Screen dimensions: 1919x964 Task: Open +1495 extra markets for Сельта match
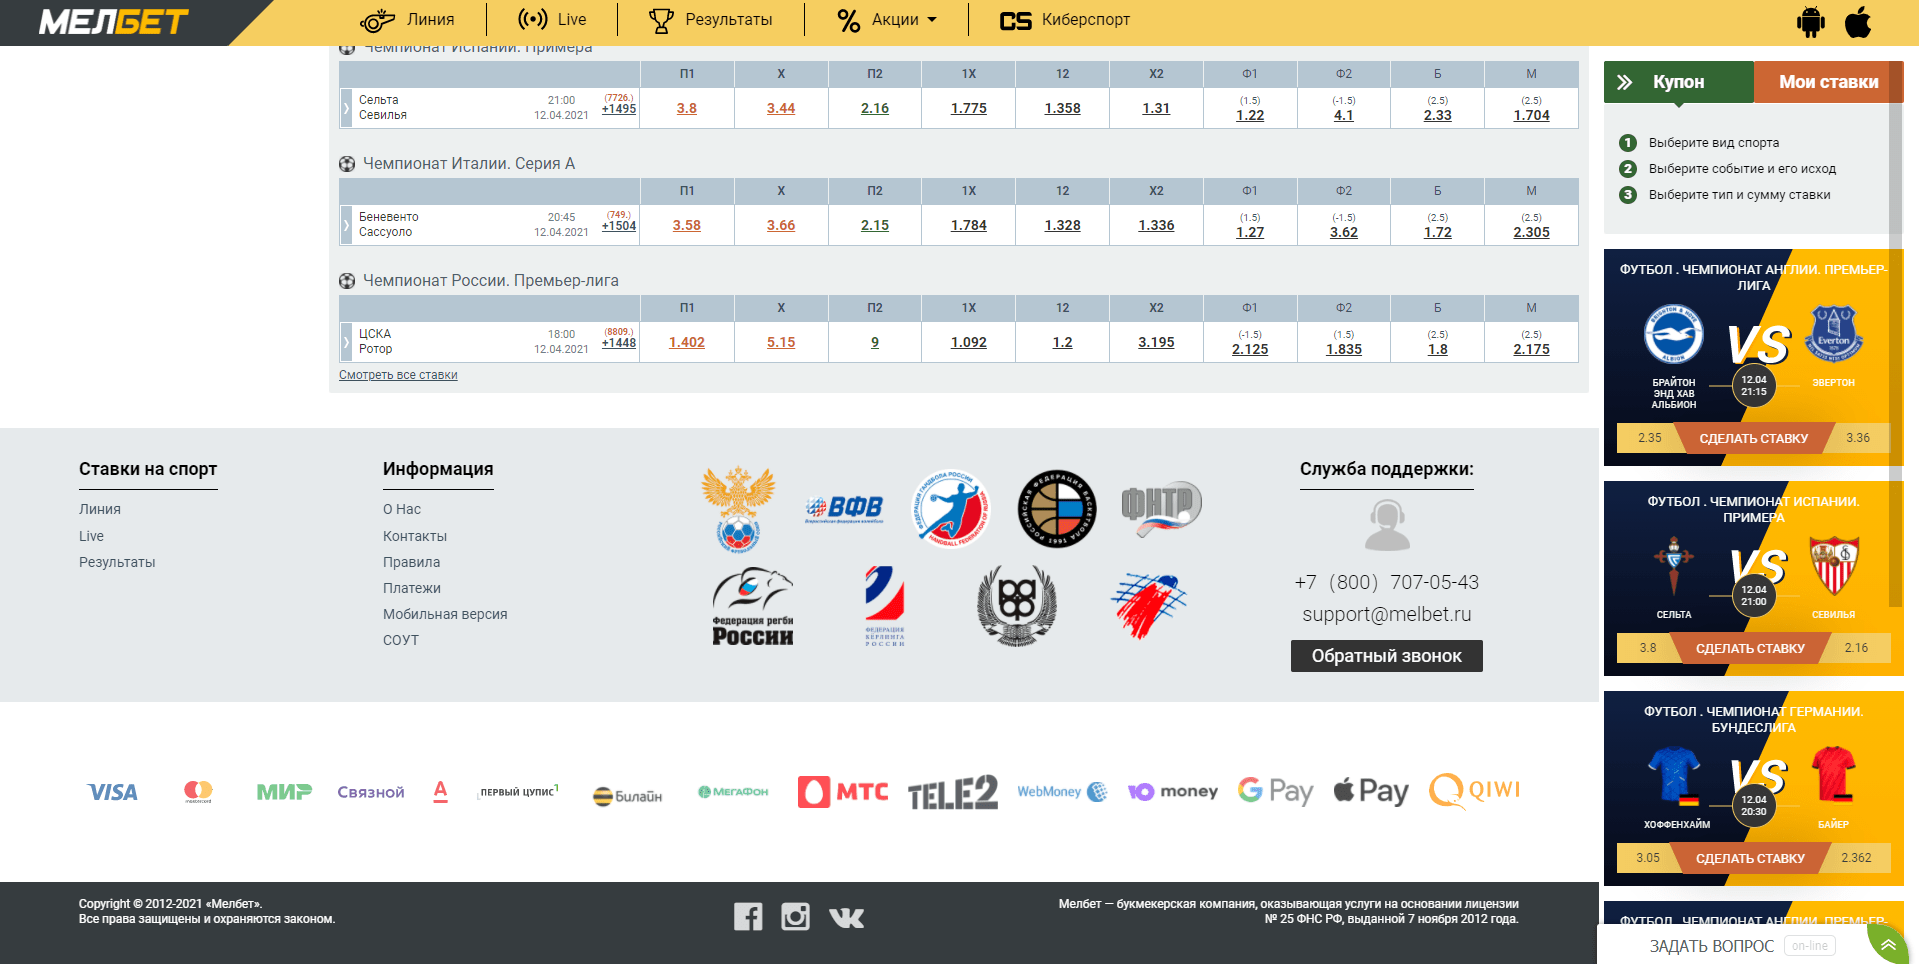(x=619, y=109)
